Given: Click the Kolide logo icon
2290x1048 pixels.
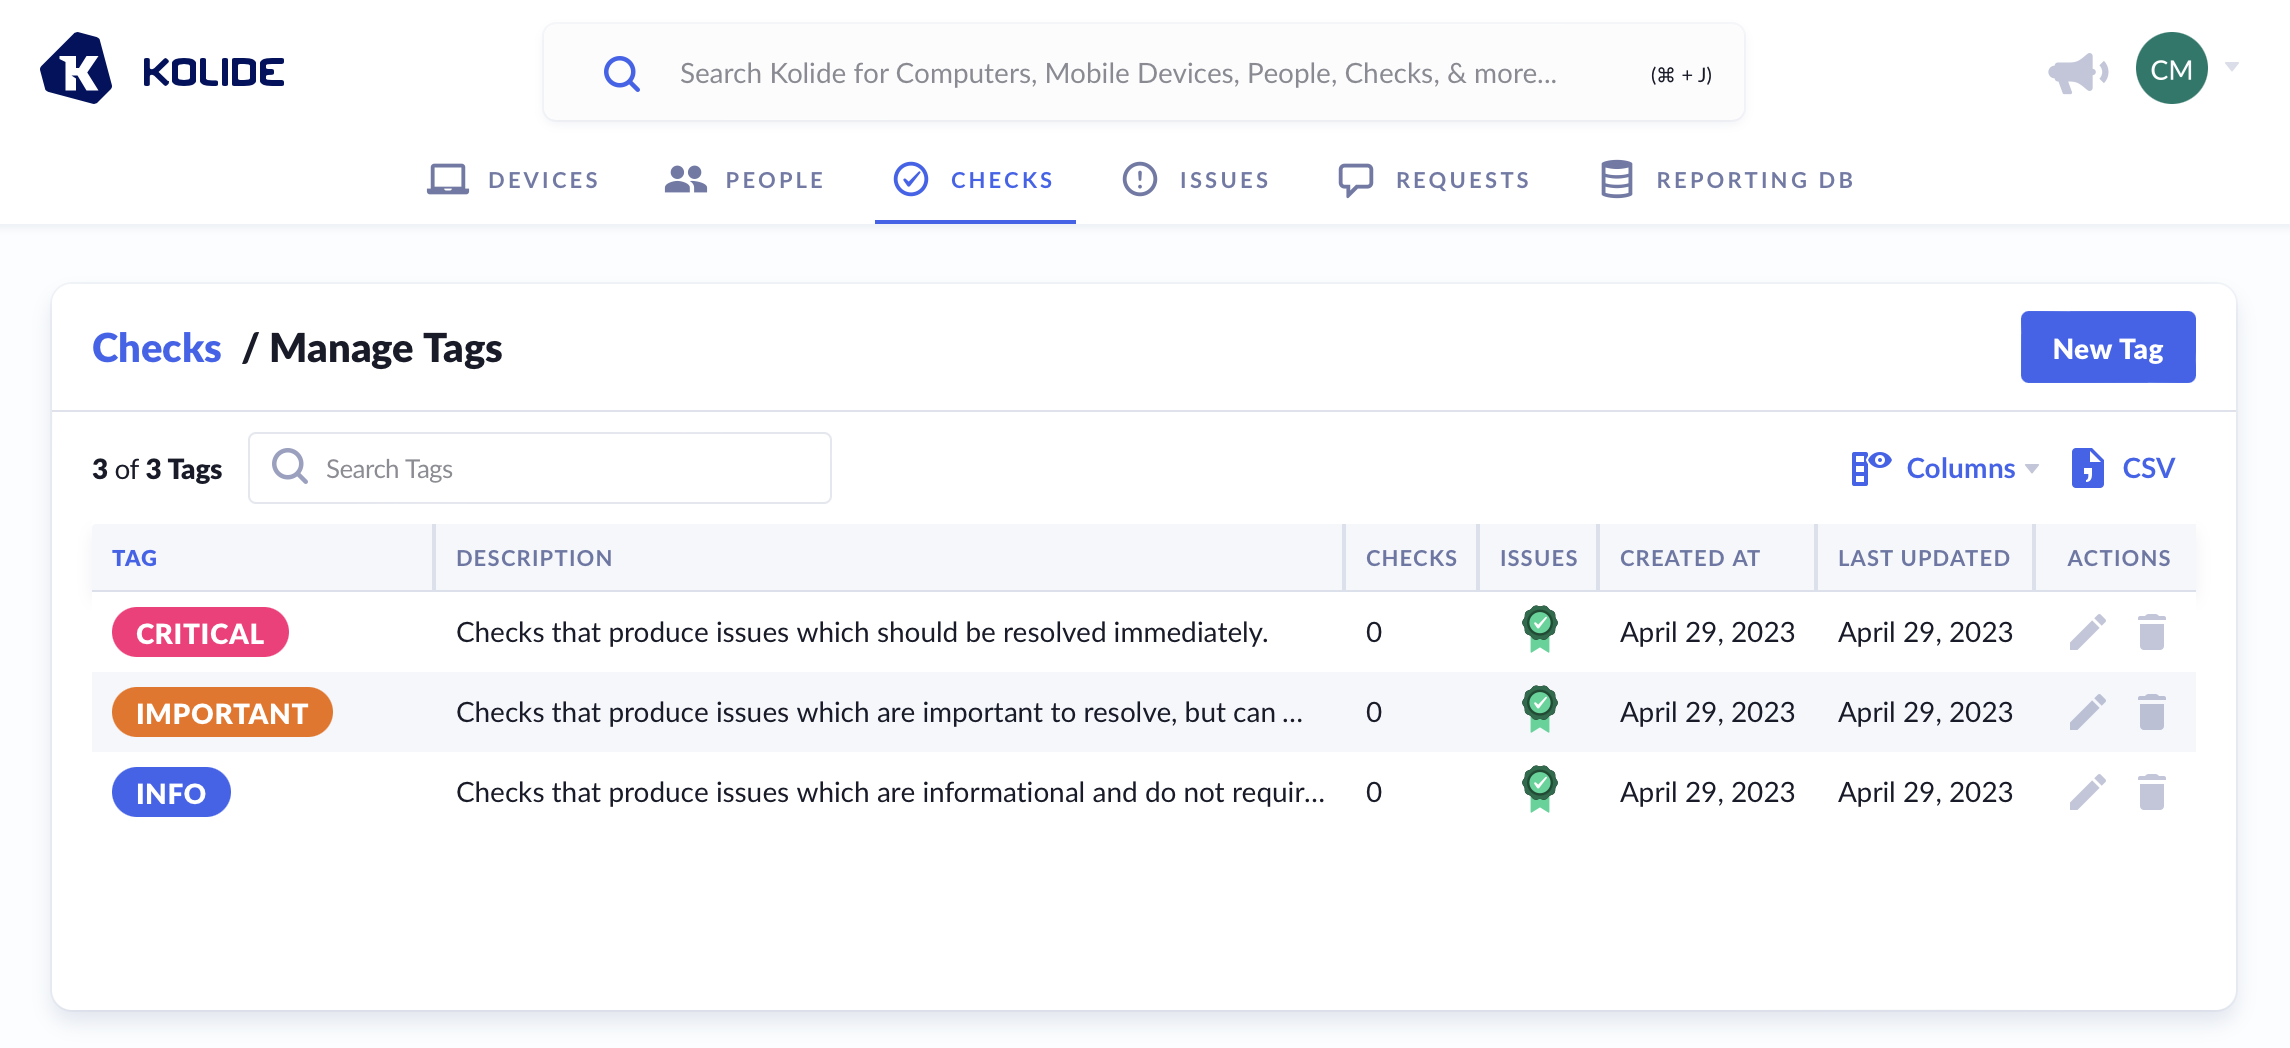Looking at the screenshot, I should click(76, 70).
